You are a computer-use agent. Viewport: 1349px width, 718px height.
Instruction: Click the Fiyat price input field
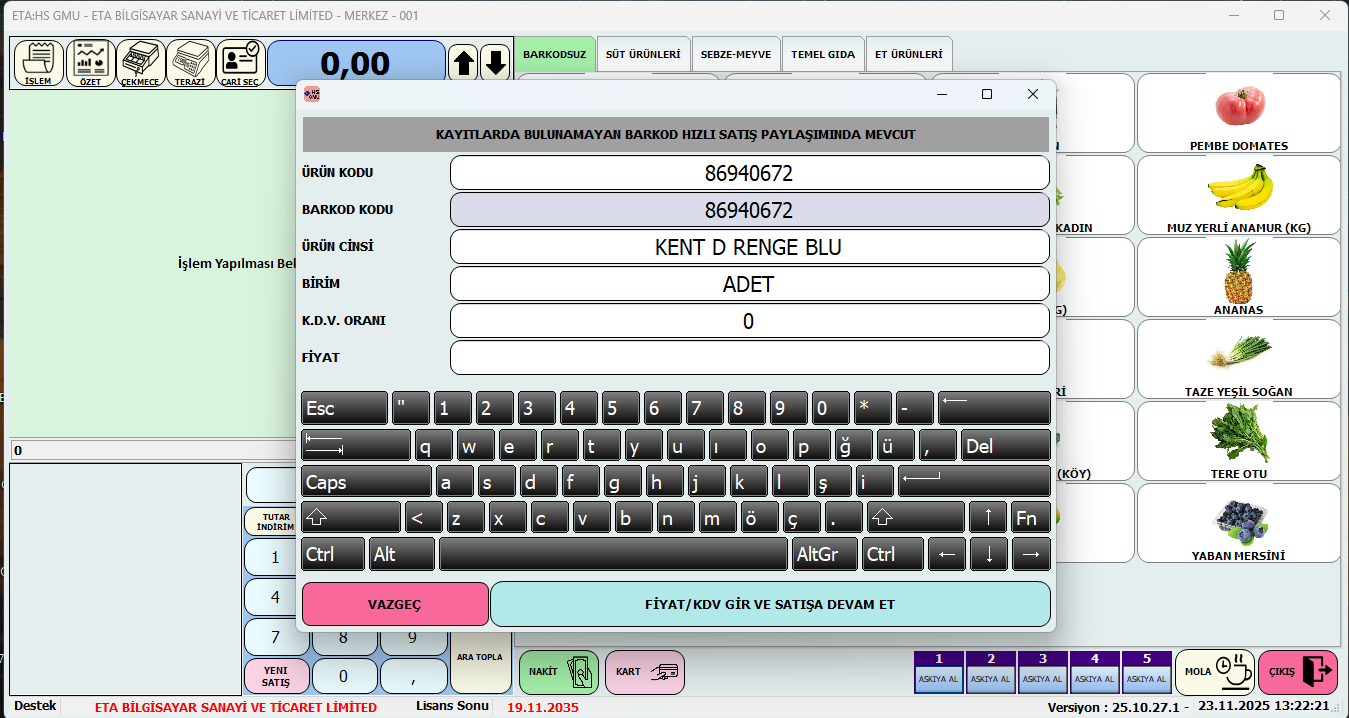[x=749, y=358]
